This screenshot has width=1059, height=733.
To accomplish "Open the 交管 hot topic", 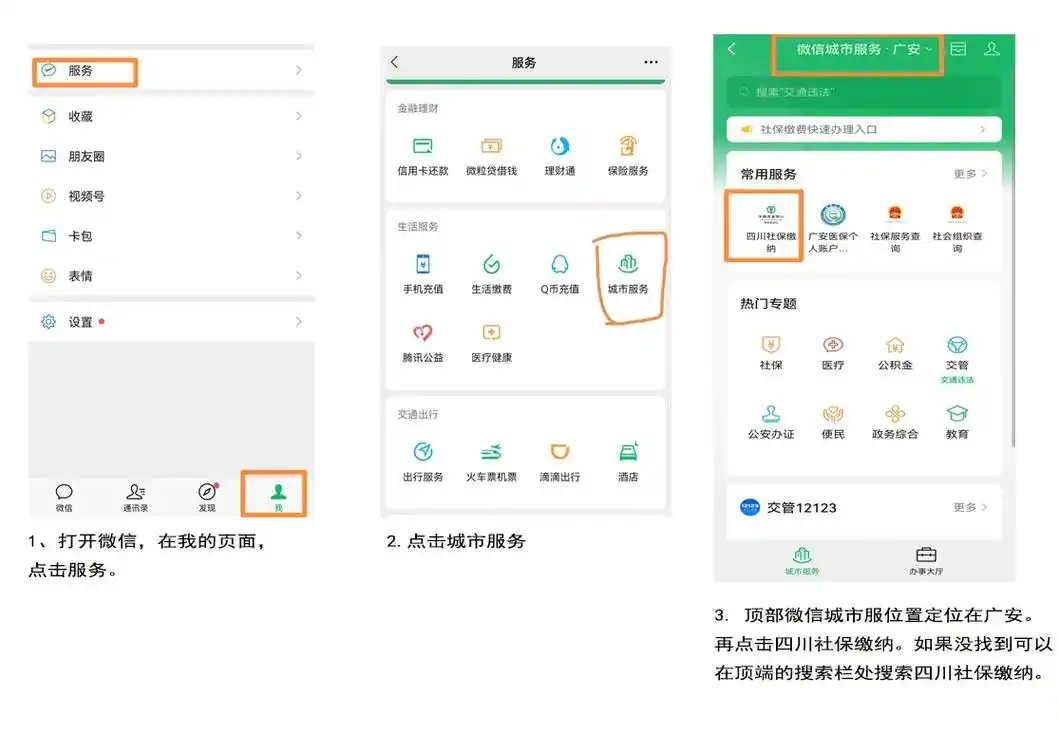I will tap(957, 353).
